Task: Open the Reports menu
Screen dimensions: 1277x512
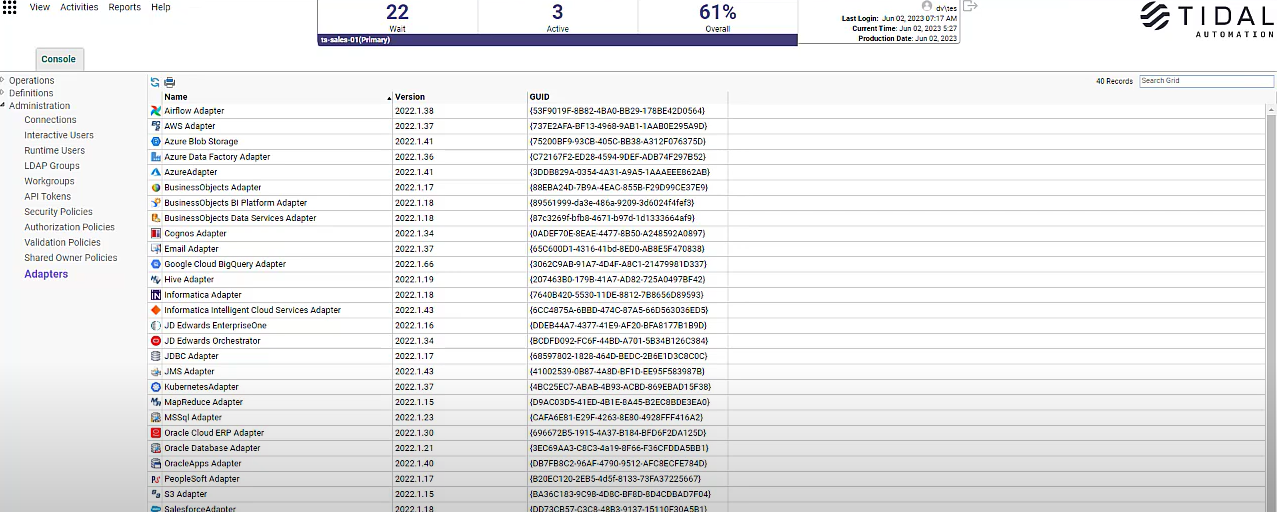Action: [124, 7]
